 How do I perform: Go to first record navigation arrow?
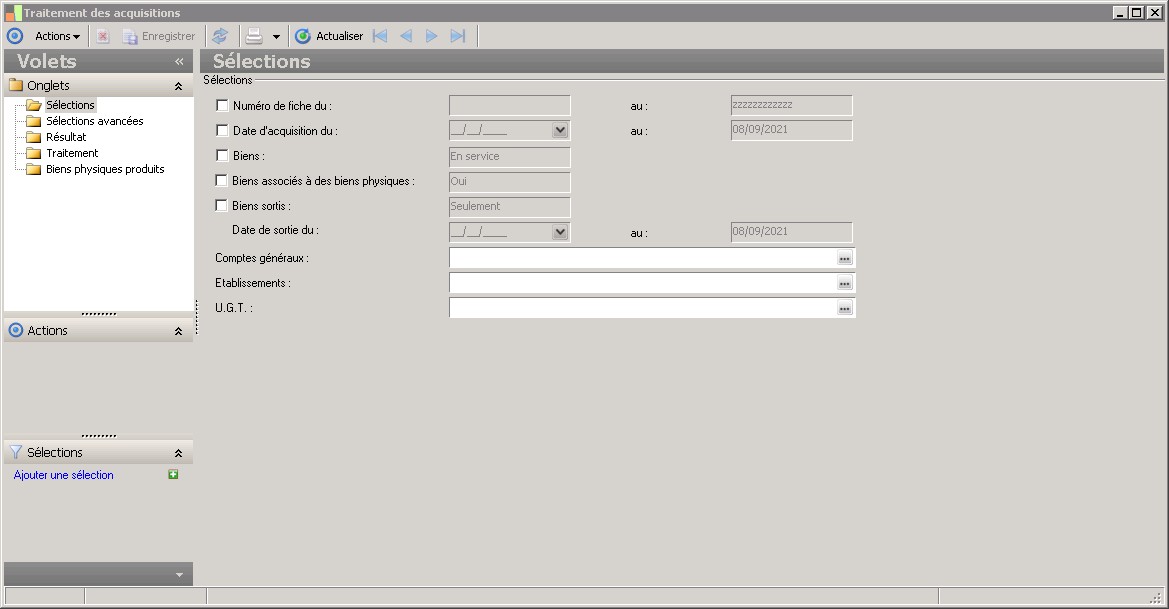pyautogui.click(x=380, y=36)
